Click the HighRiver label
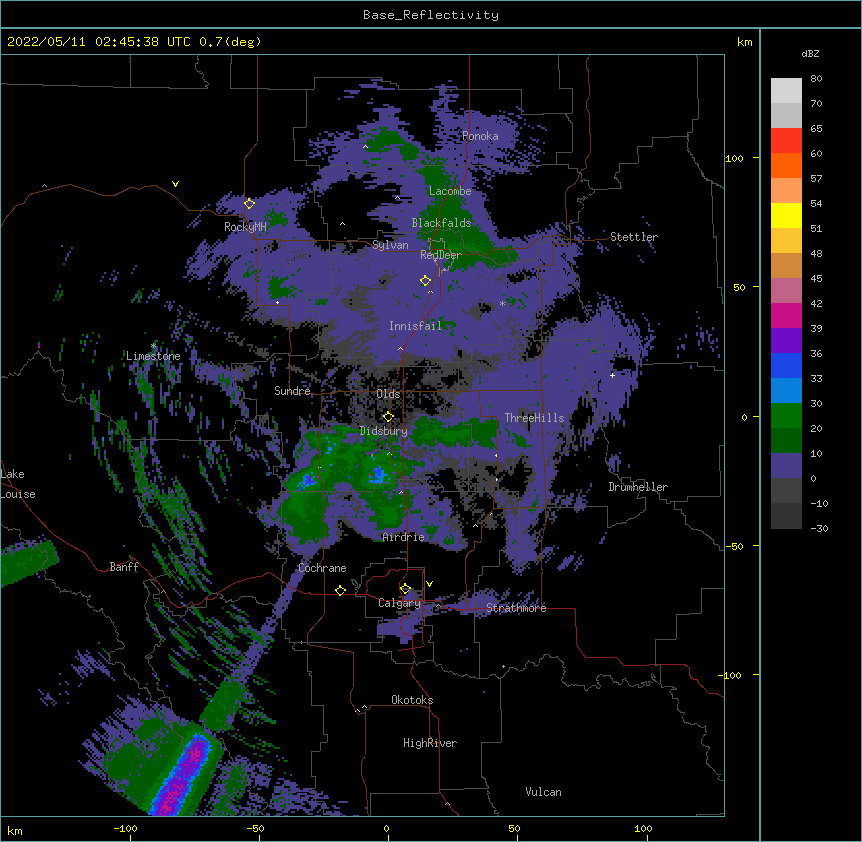 tap(430, 743)
